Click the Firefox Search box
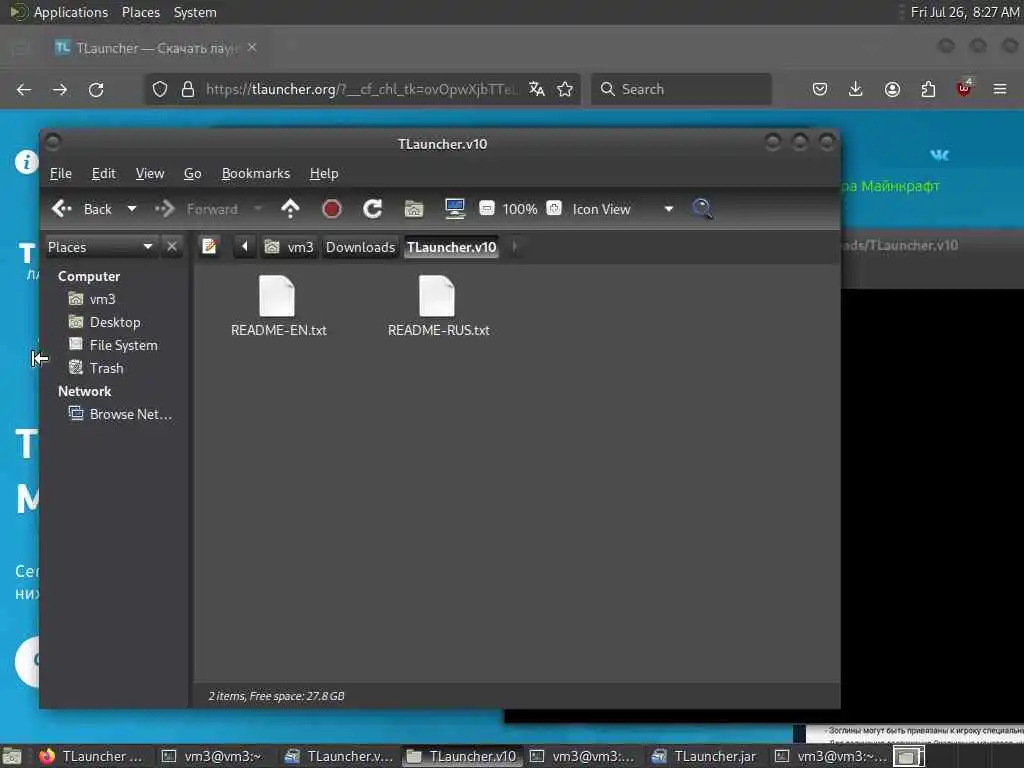 pos(681,89)
